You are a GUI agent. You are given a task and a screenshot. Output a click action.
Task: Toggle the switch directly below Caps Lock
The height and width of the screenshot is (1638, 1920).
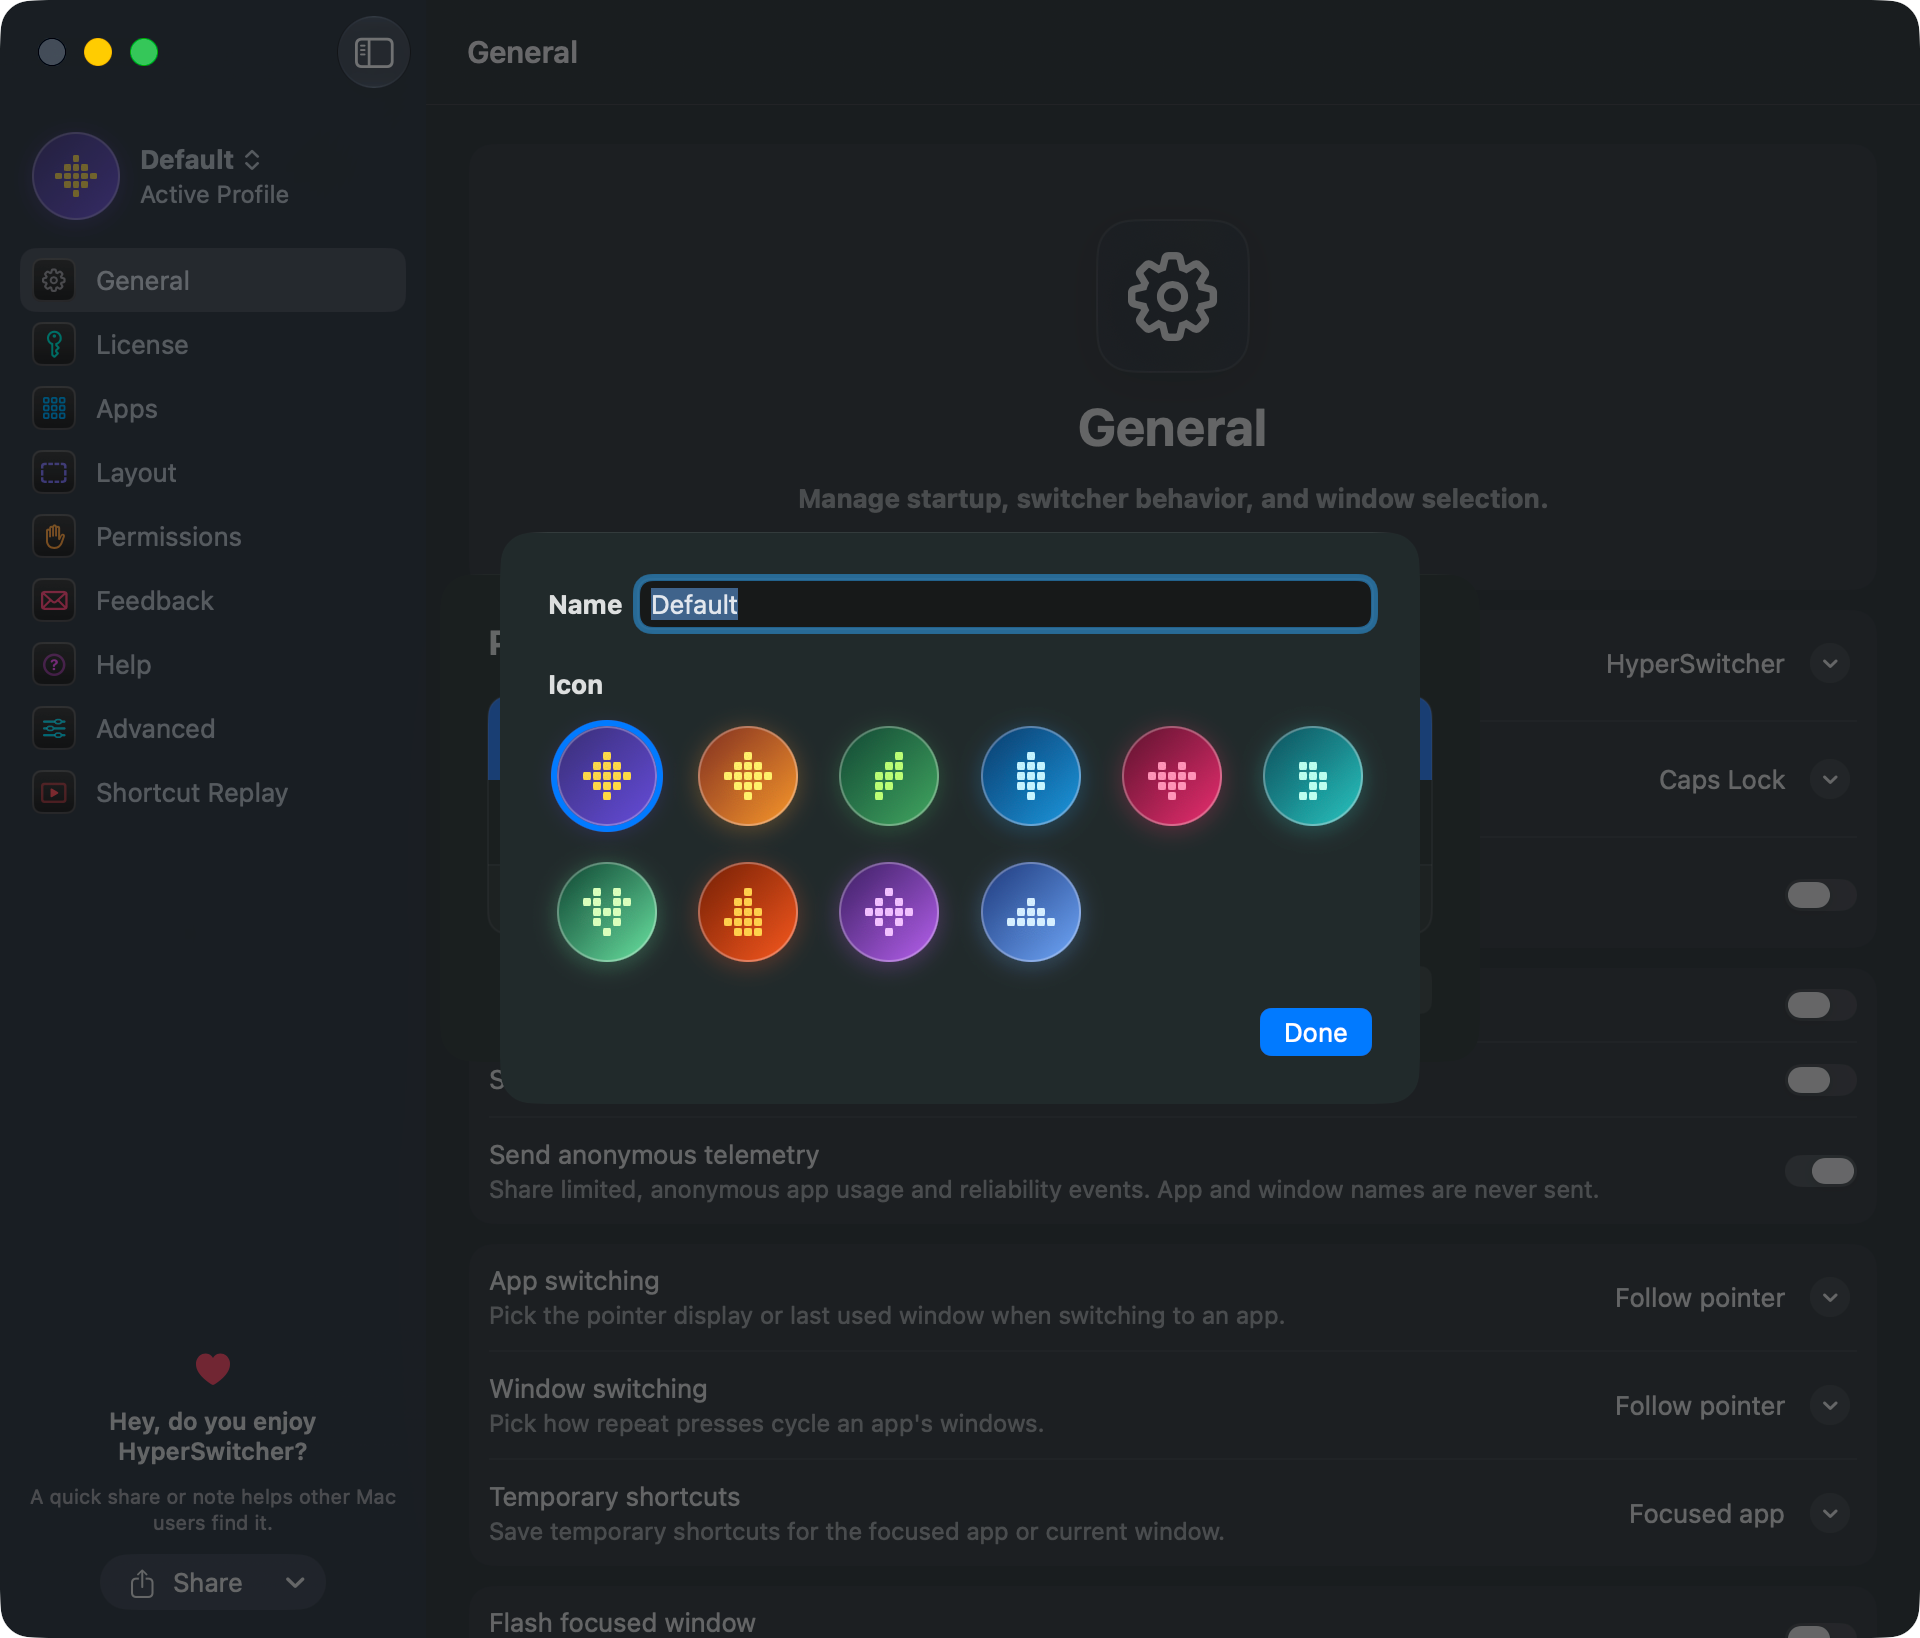(1820, 895)
